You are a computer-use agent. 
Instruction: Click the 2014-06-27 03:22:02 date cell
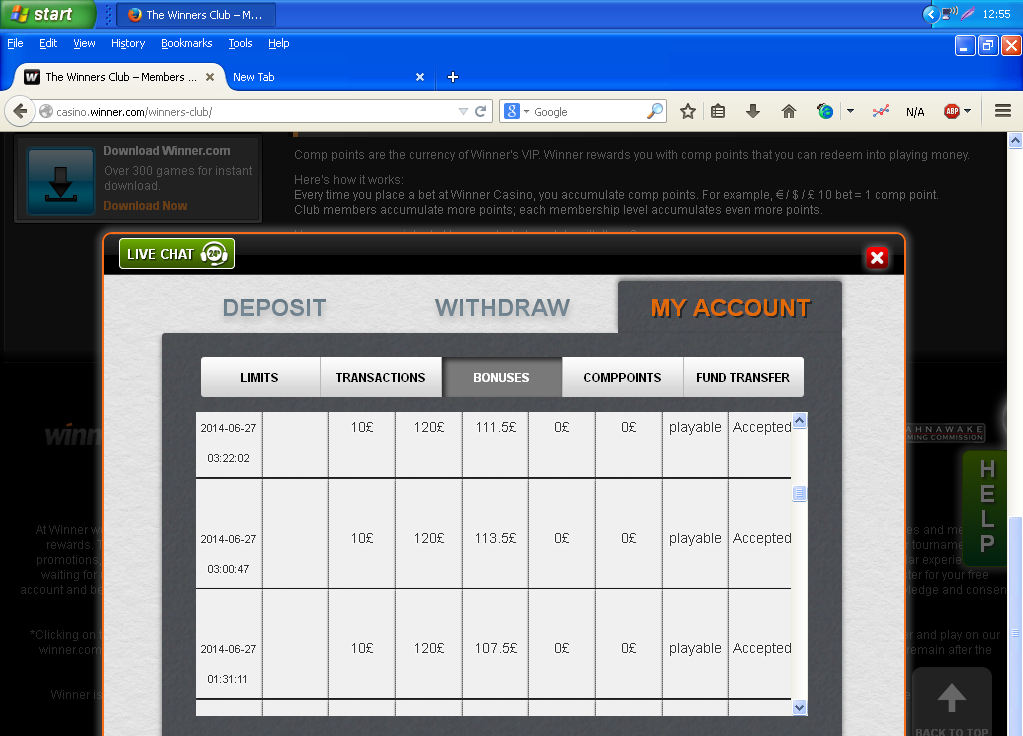pyautogui.click(x=229, y=444)
